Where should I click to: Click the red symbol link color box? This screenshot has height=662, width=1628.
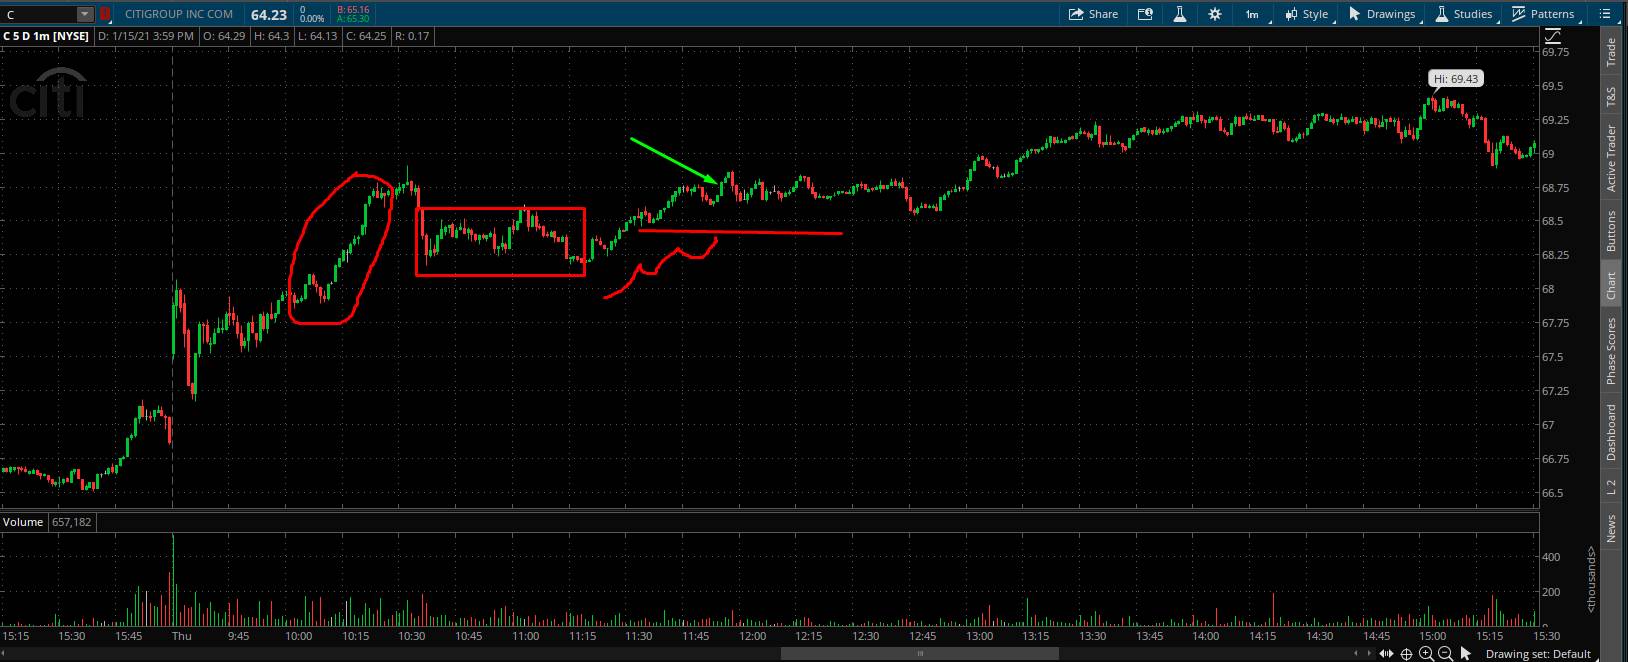(105, 14)
